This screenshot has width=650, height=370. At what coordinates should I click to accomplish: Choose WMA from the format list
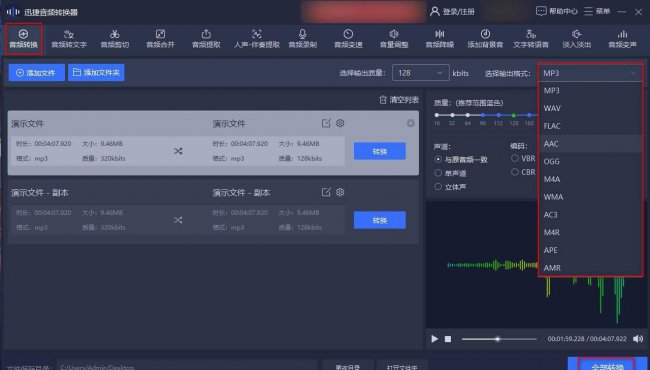[x=590, y=197]
